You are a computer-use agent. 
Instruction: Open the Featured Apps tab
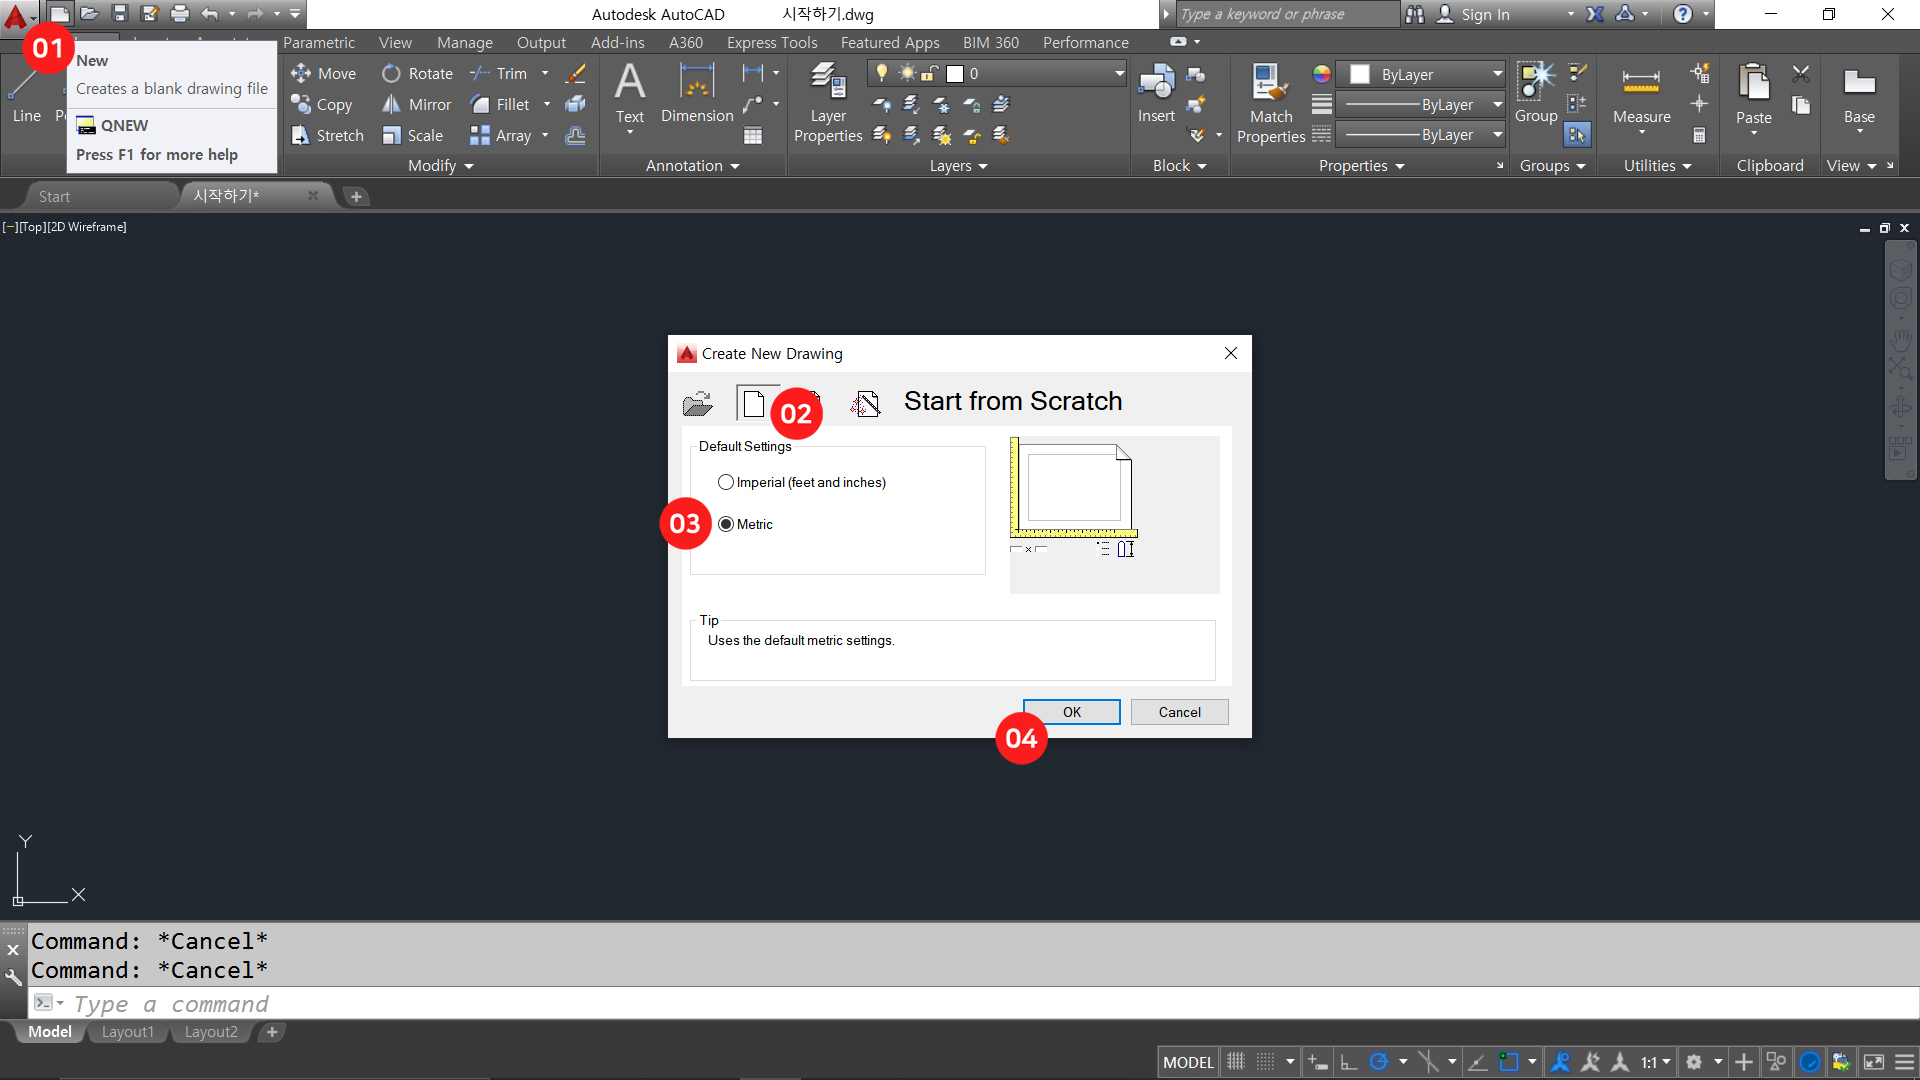[x=890, y=42]
